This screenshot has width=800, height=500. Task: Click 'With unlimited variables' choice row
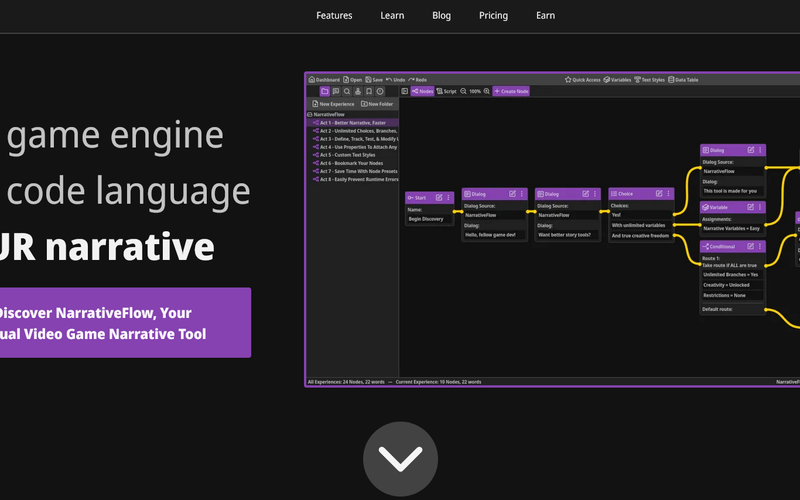(641, 225)
